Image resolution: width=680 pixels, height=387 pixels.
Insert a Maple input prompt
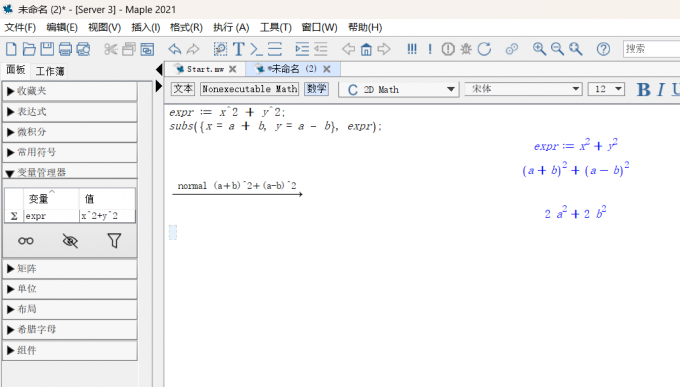[256, 49]
